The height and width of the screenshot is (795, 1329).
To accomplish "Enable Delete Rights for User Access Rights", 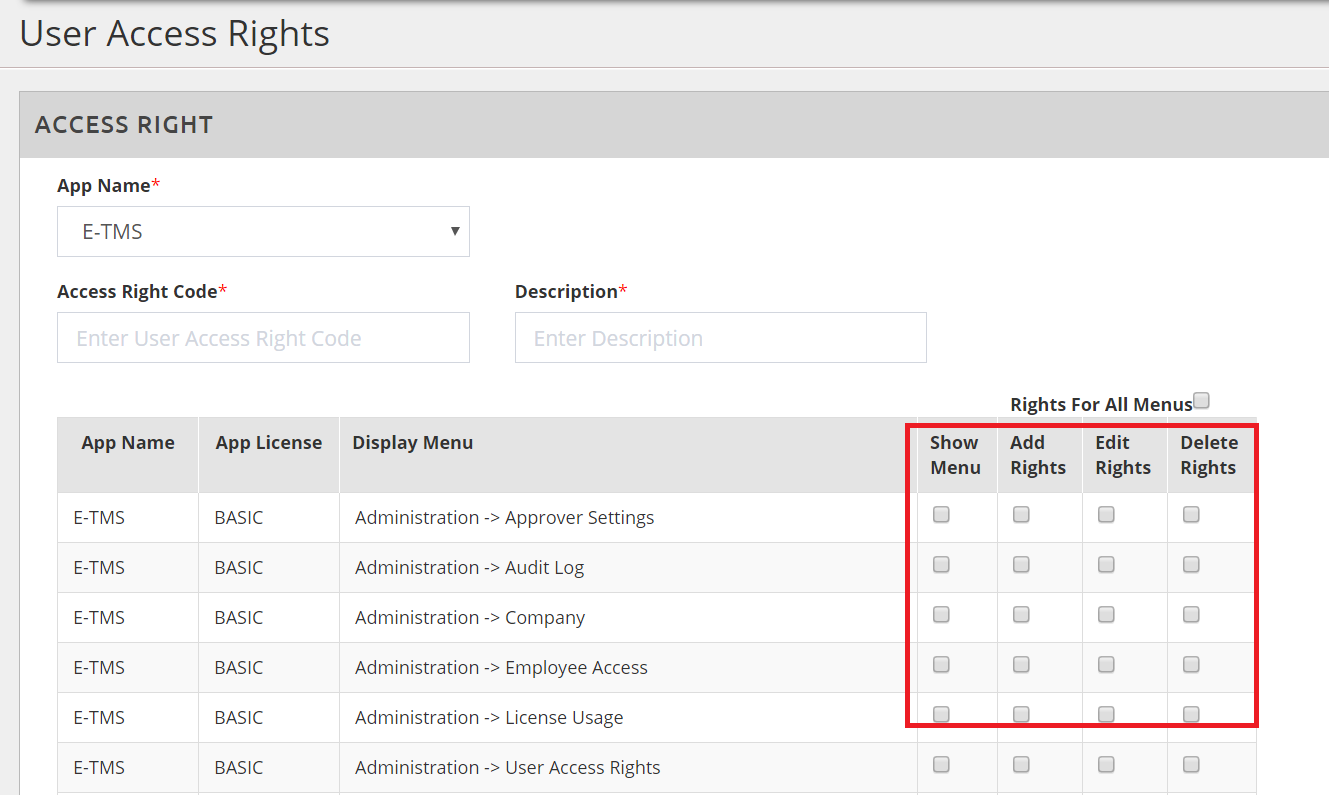I will (x=1191, y=765).
